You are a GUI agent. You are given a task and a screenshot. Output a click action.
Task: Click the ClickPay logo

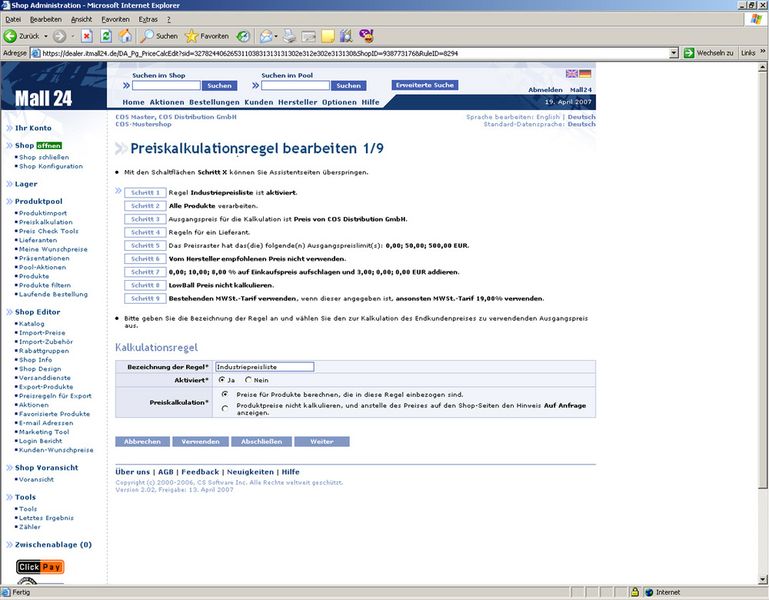[x=40, y=567]
